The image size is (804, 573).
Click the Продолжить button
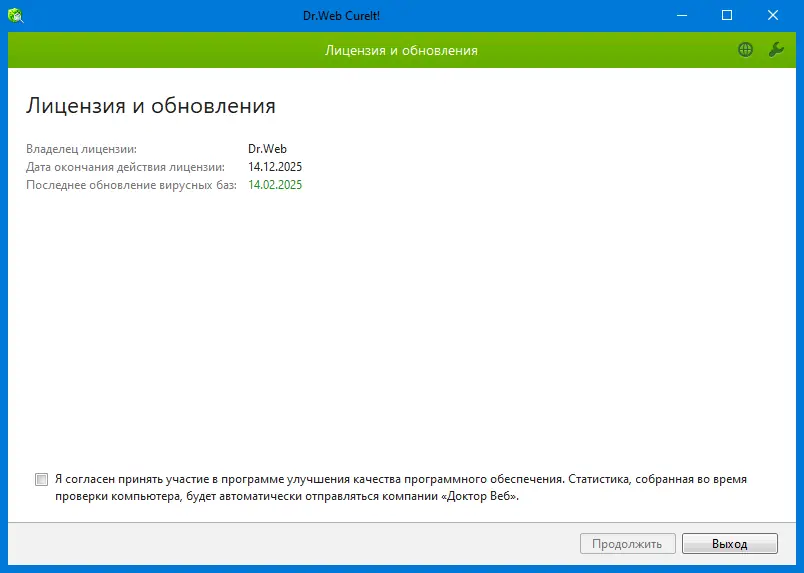click(x=628, y=544)
